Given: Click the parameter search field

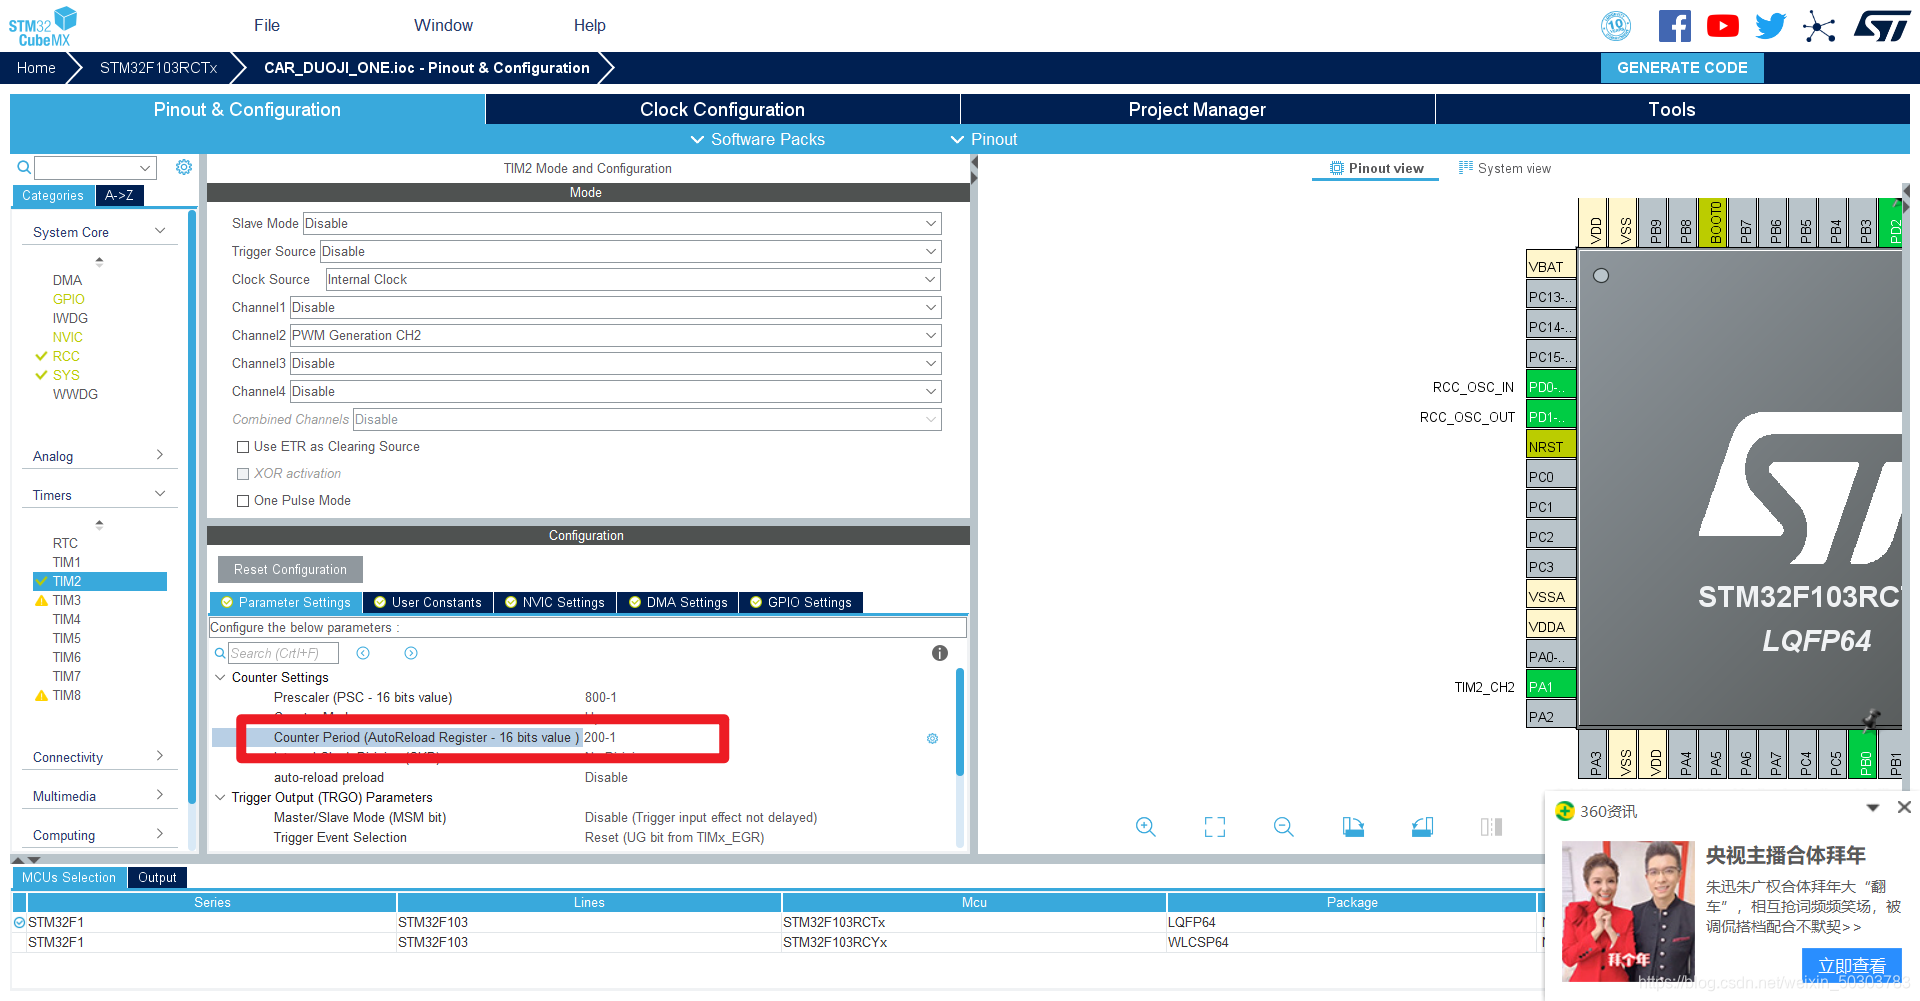Looking at the screenshot, I should click(x=283, y=653).
